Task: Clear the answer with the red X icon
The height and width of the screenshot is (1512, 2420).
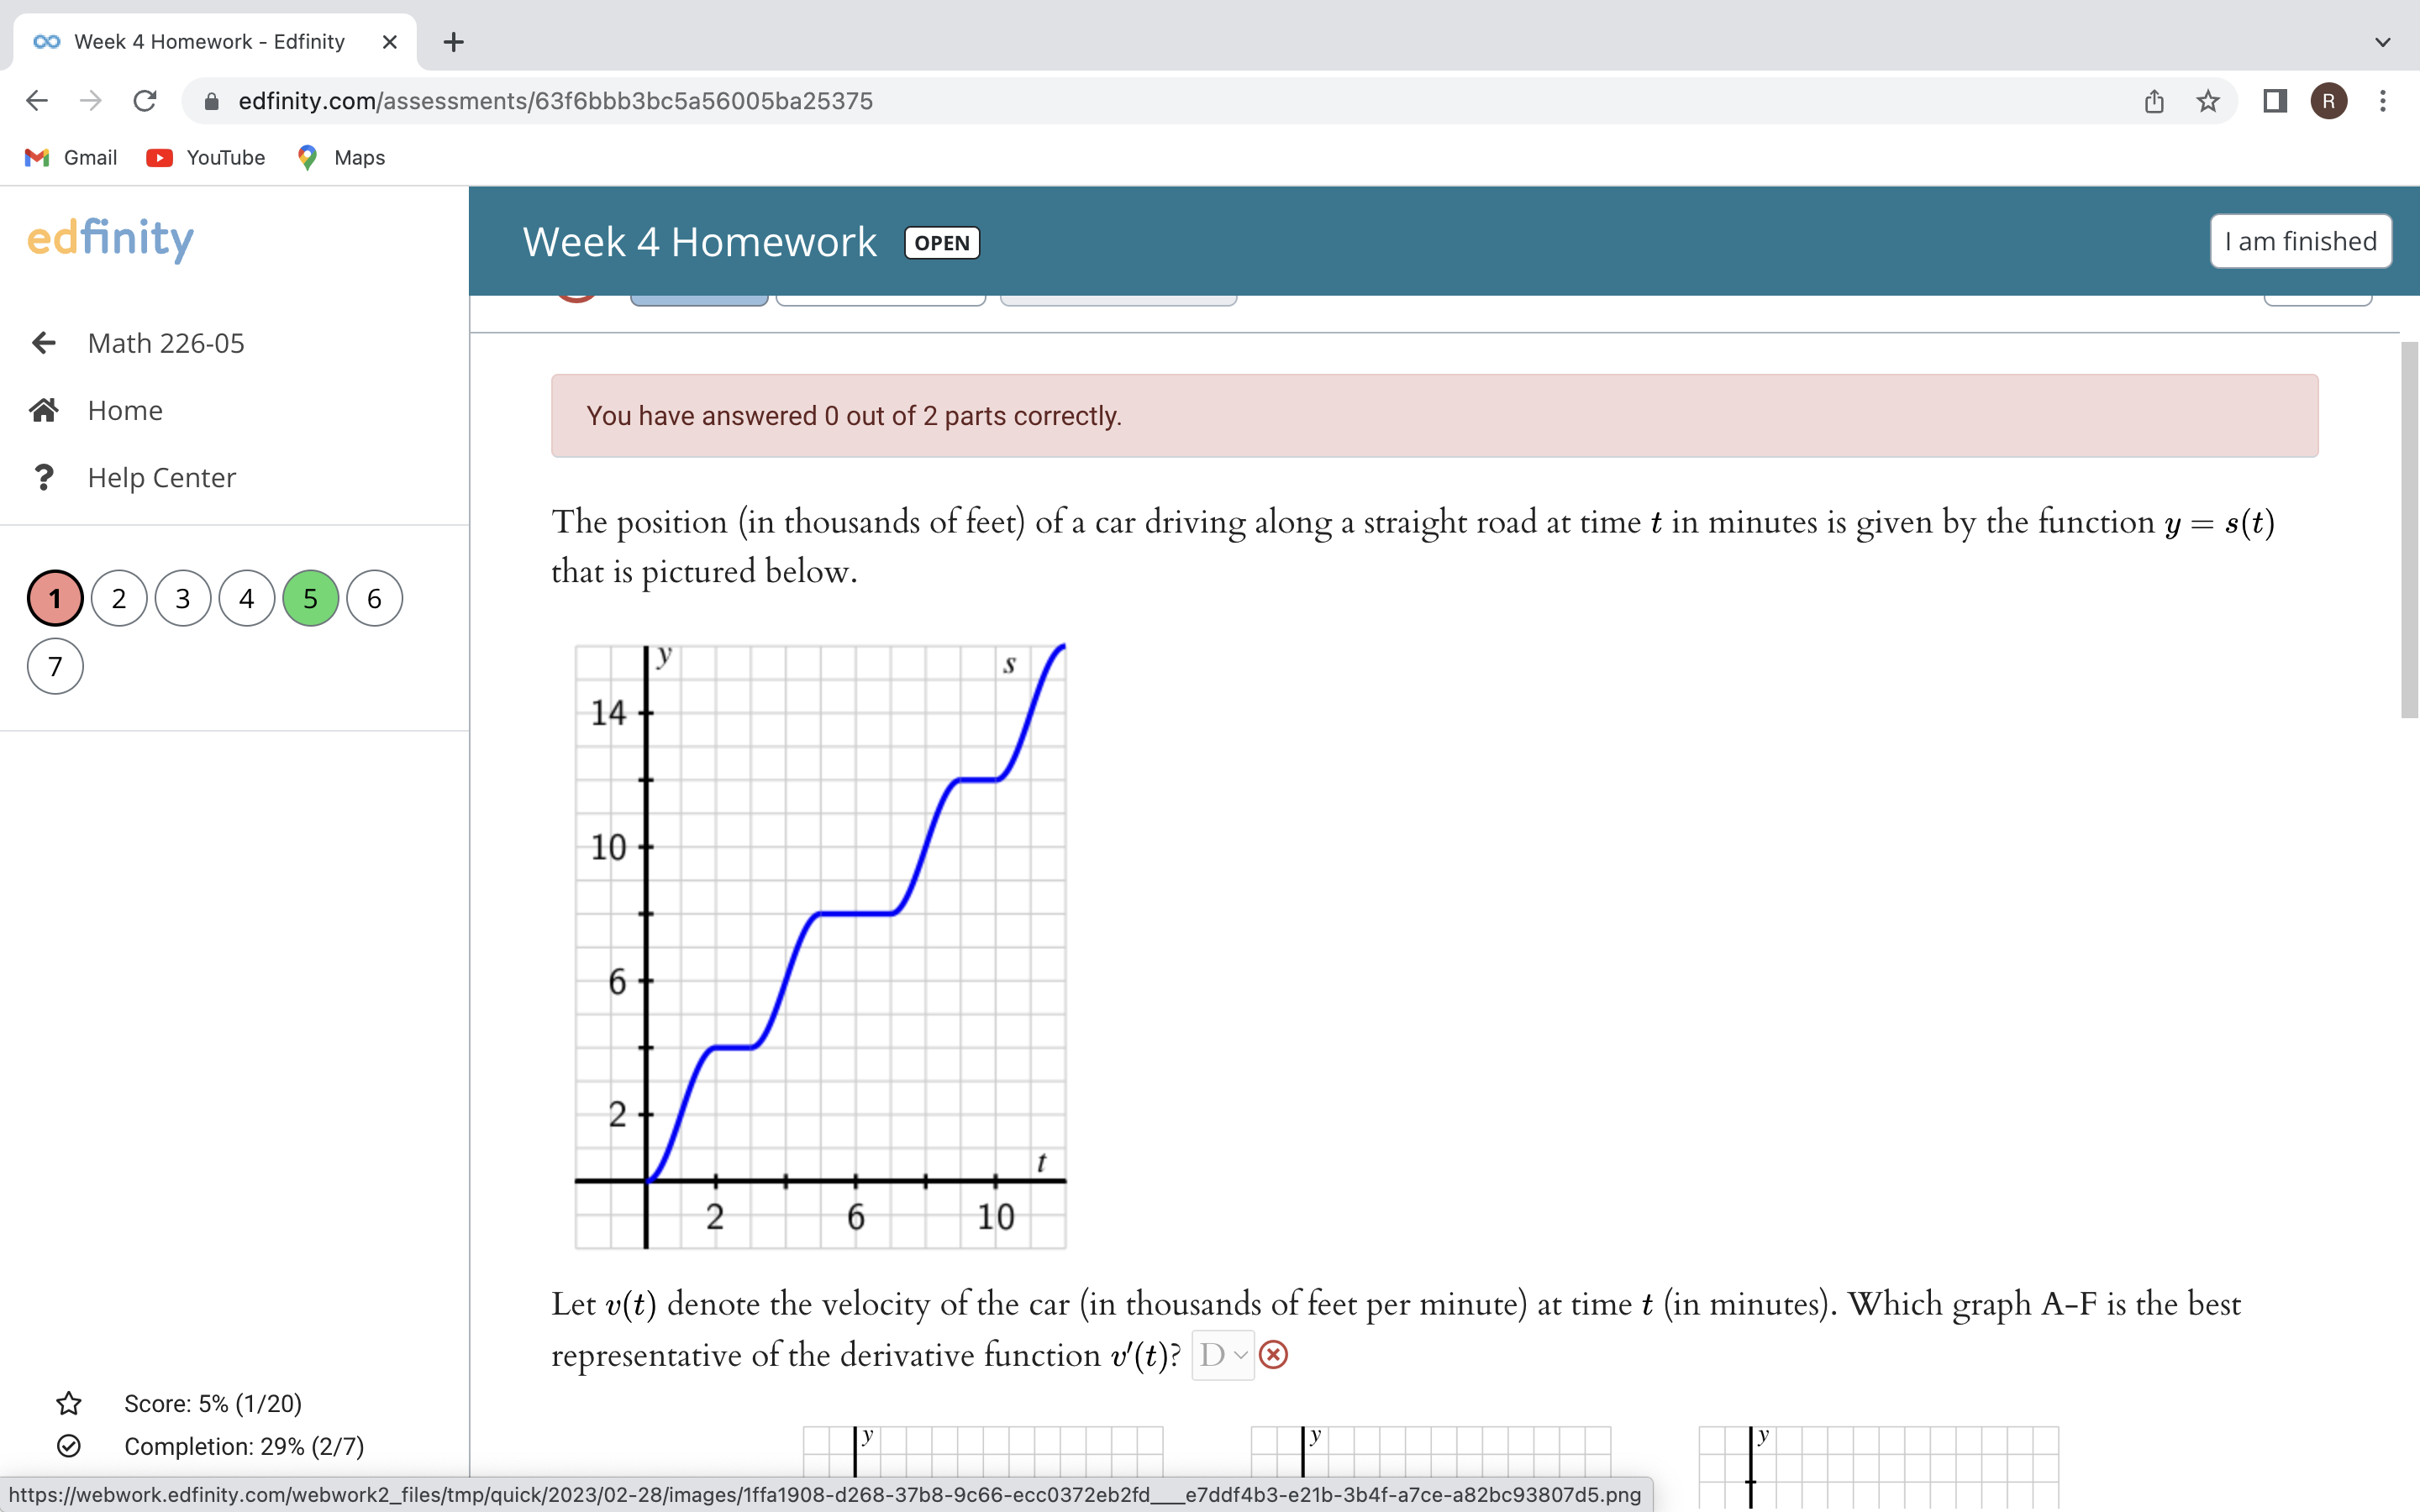Action: coord(1272,1355)
